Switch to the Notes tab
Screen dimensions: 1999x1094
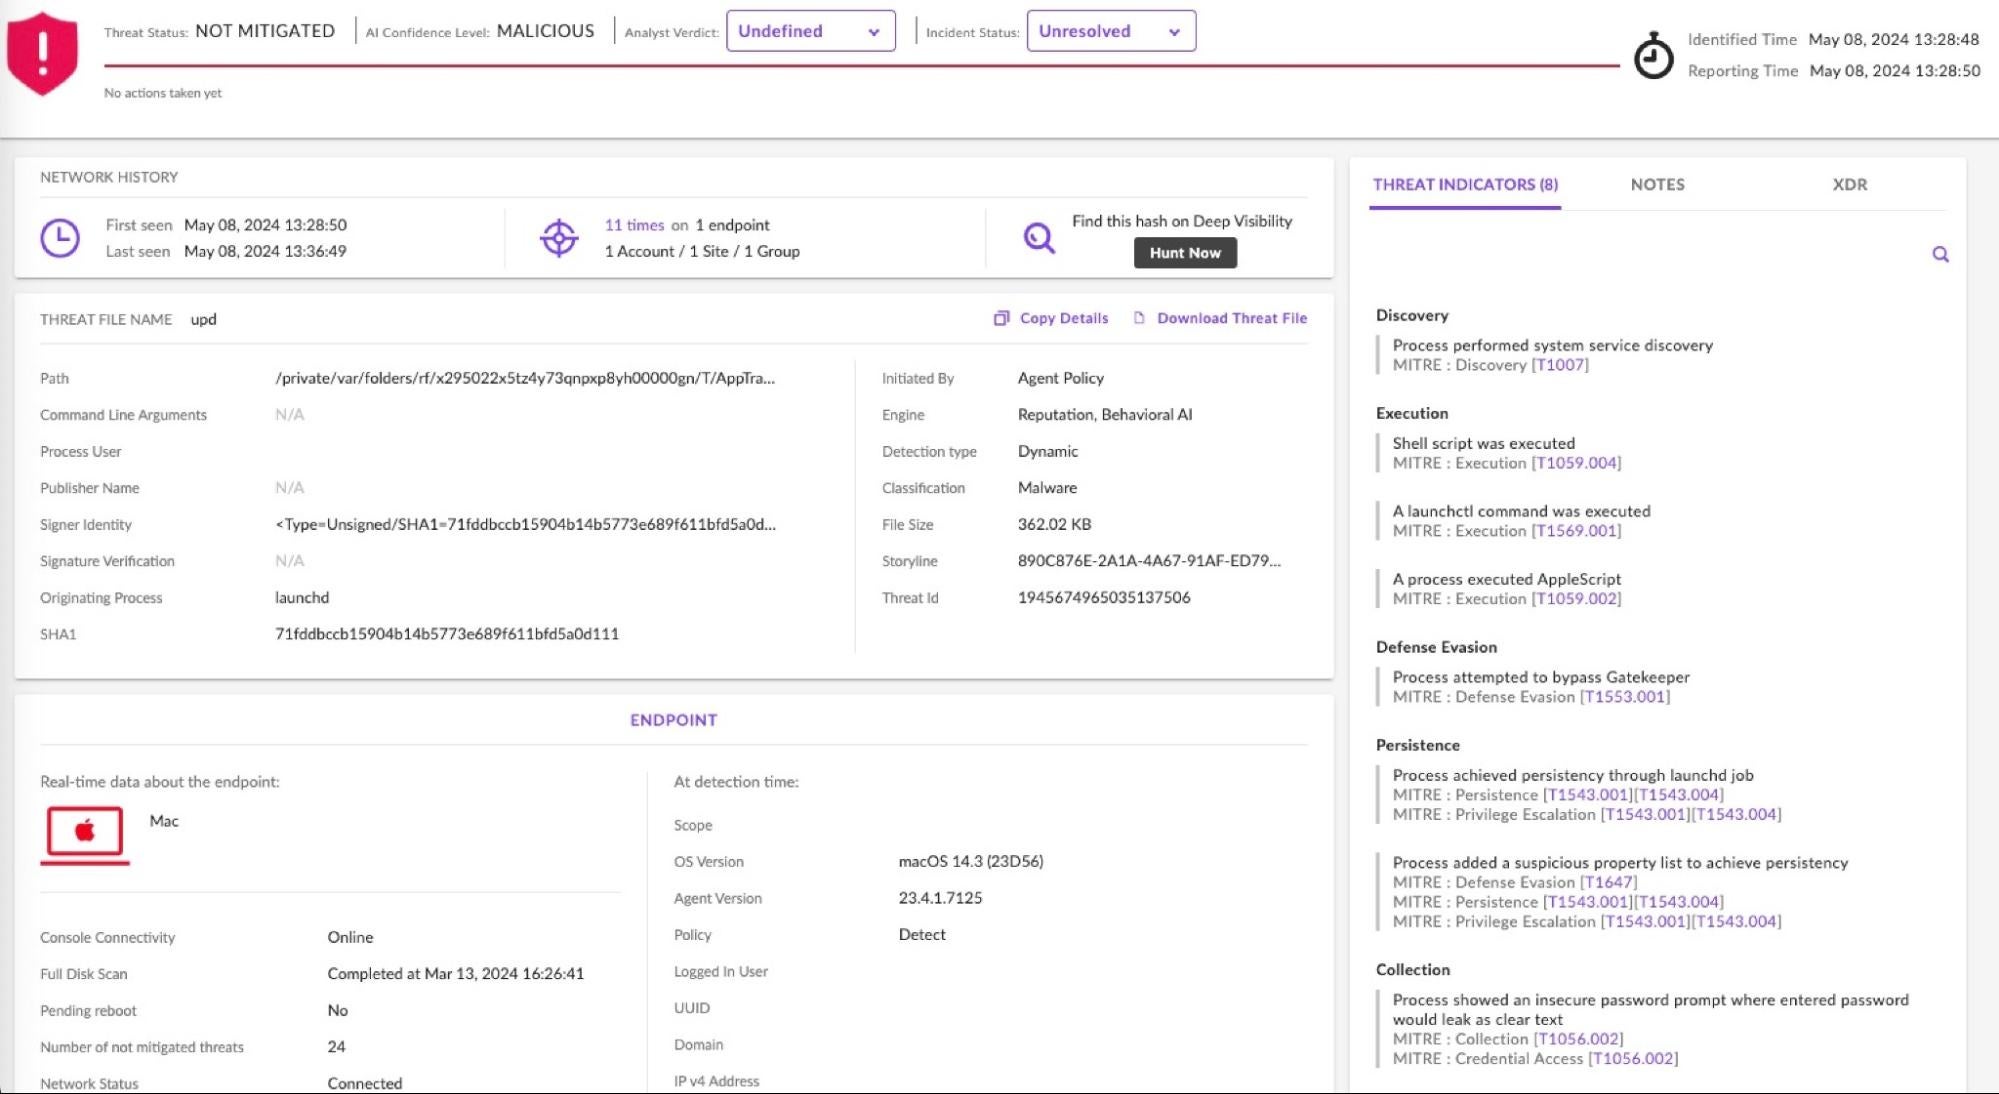click(1657, 184)
